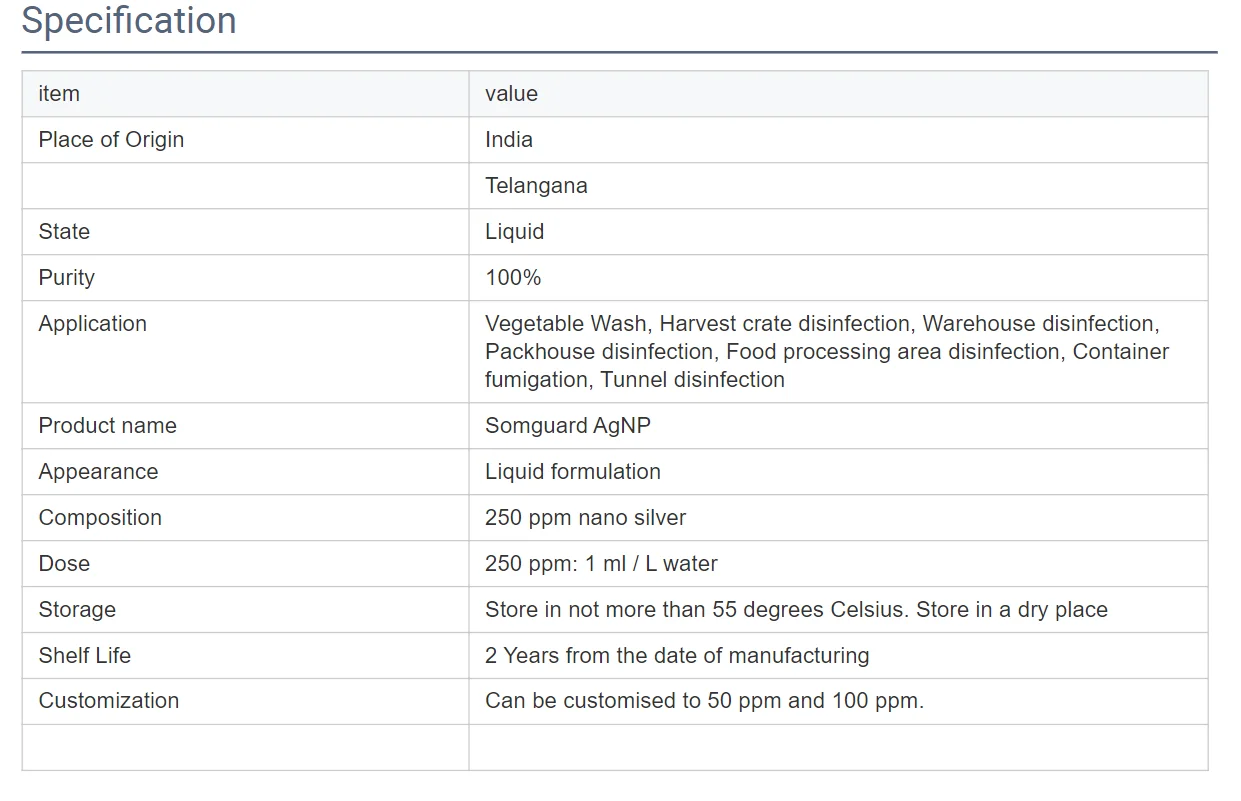Viewport: 1241px width, 801px height.
Task: Select the Shelf Life row label
Action: (x=85, y=655)
